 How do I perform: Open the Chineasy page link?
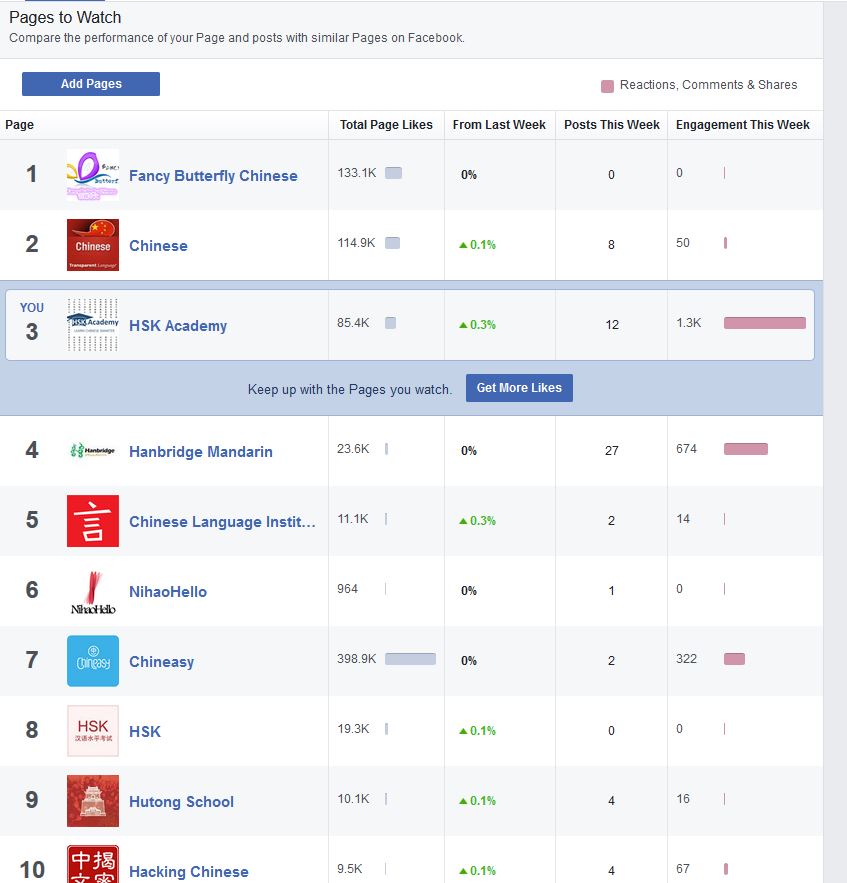point(162,662)
